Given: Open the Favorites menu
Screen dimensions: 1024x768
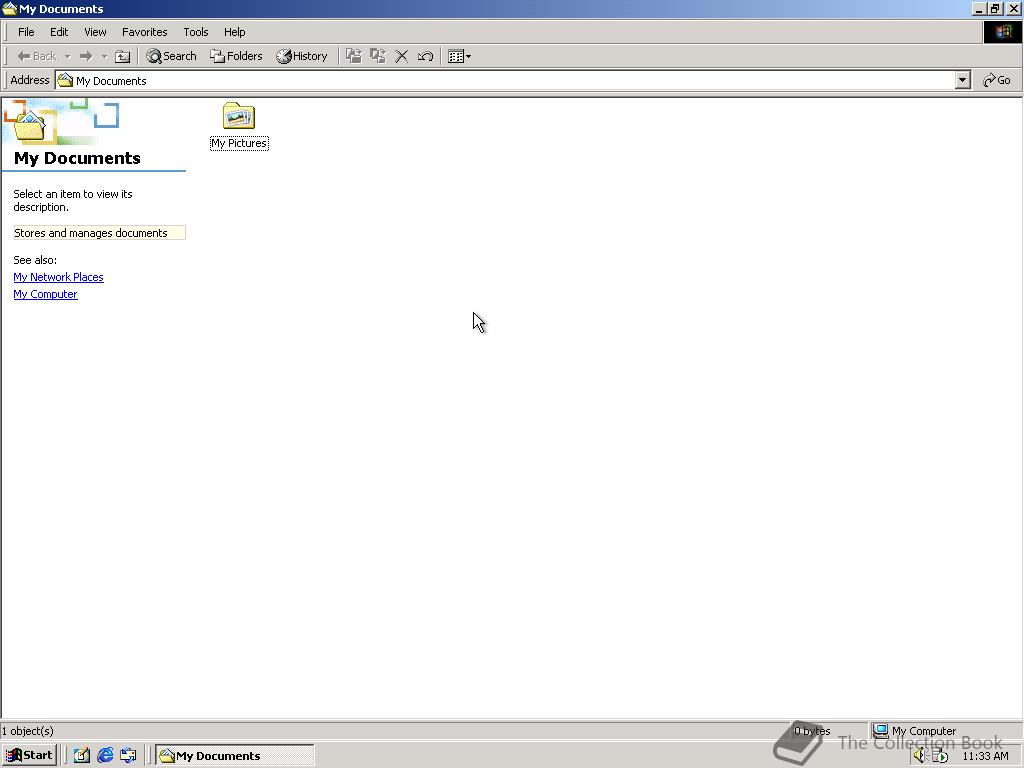Looking at the screenshot, I should pyautogui.click(x=144, y=32).
